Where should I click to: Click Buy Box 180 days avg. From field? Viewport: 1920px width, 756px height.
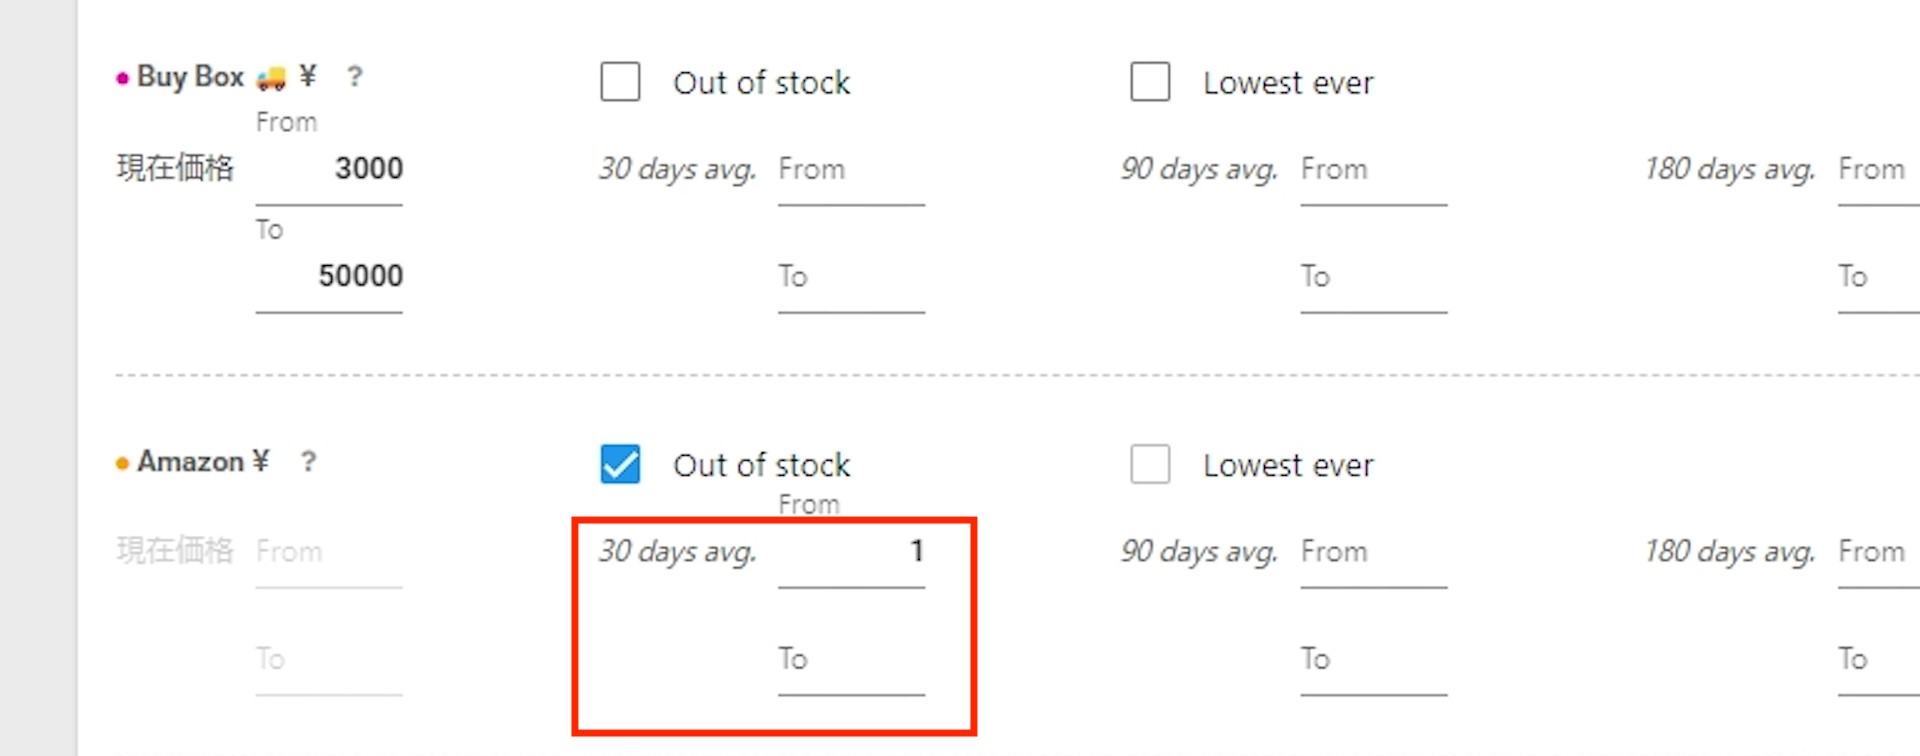pyautogui.click(x=1878, y=170)
